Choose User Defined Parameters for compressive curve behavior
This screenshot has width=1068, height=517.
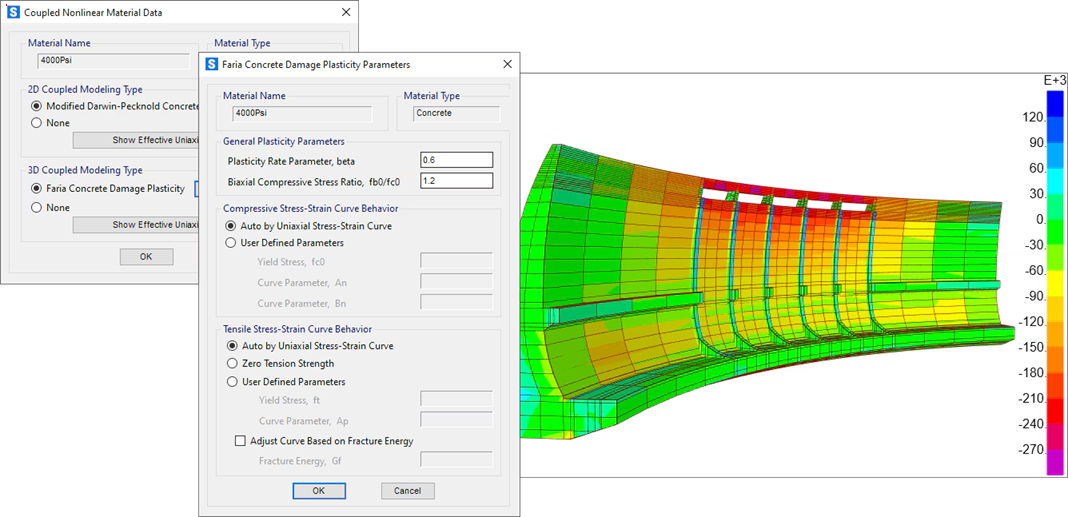232,243
